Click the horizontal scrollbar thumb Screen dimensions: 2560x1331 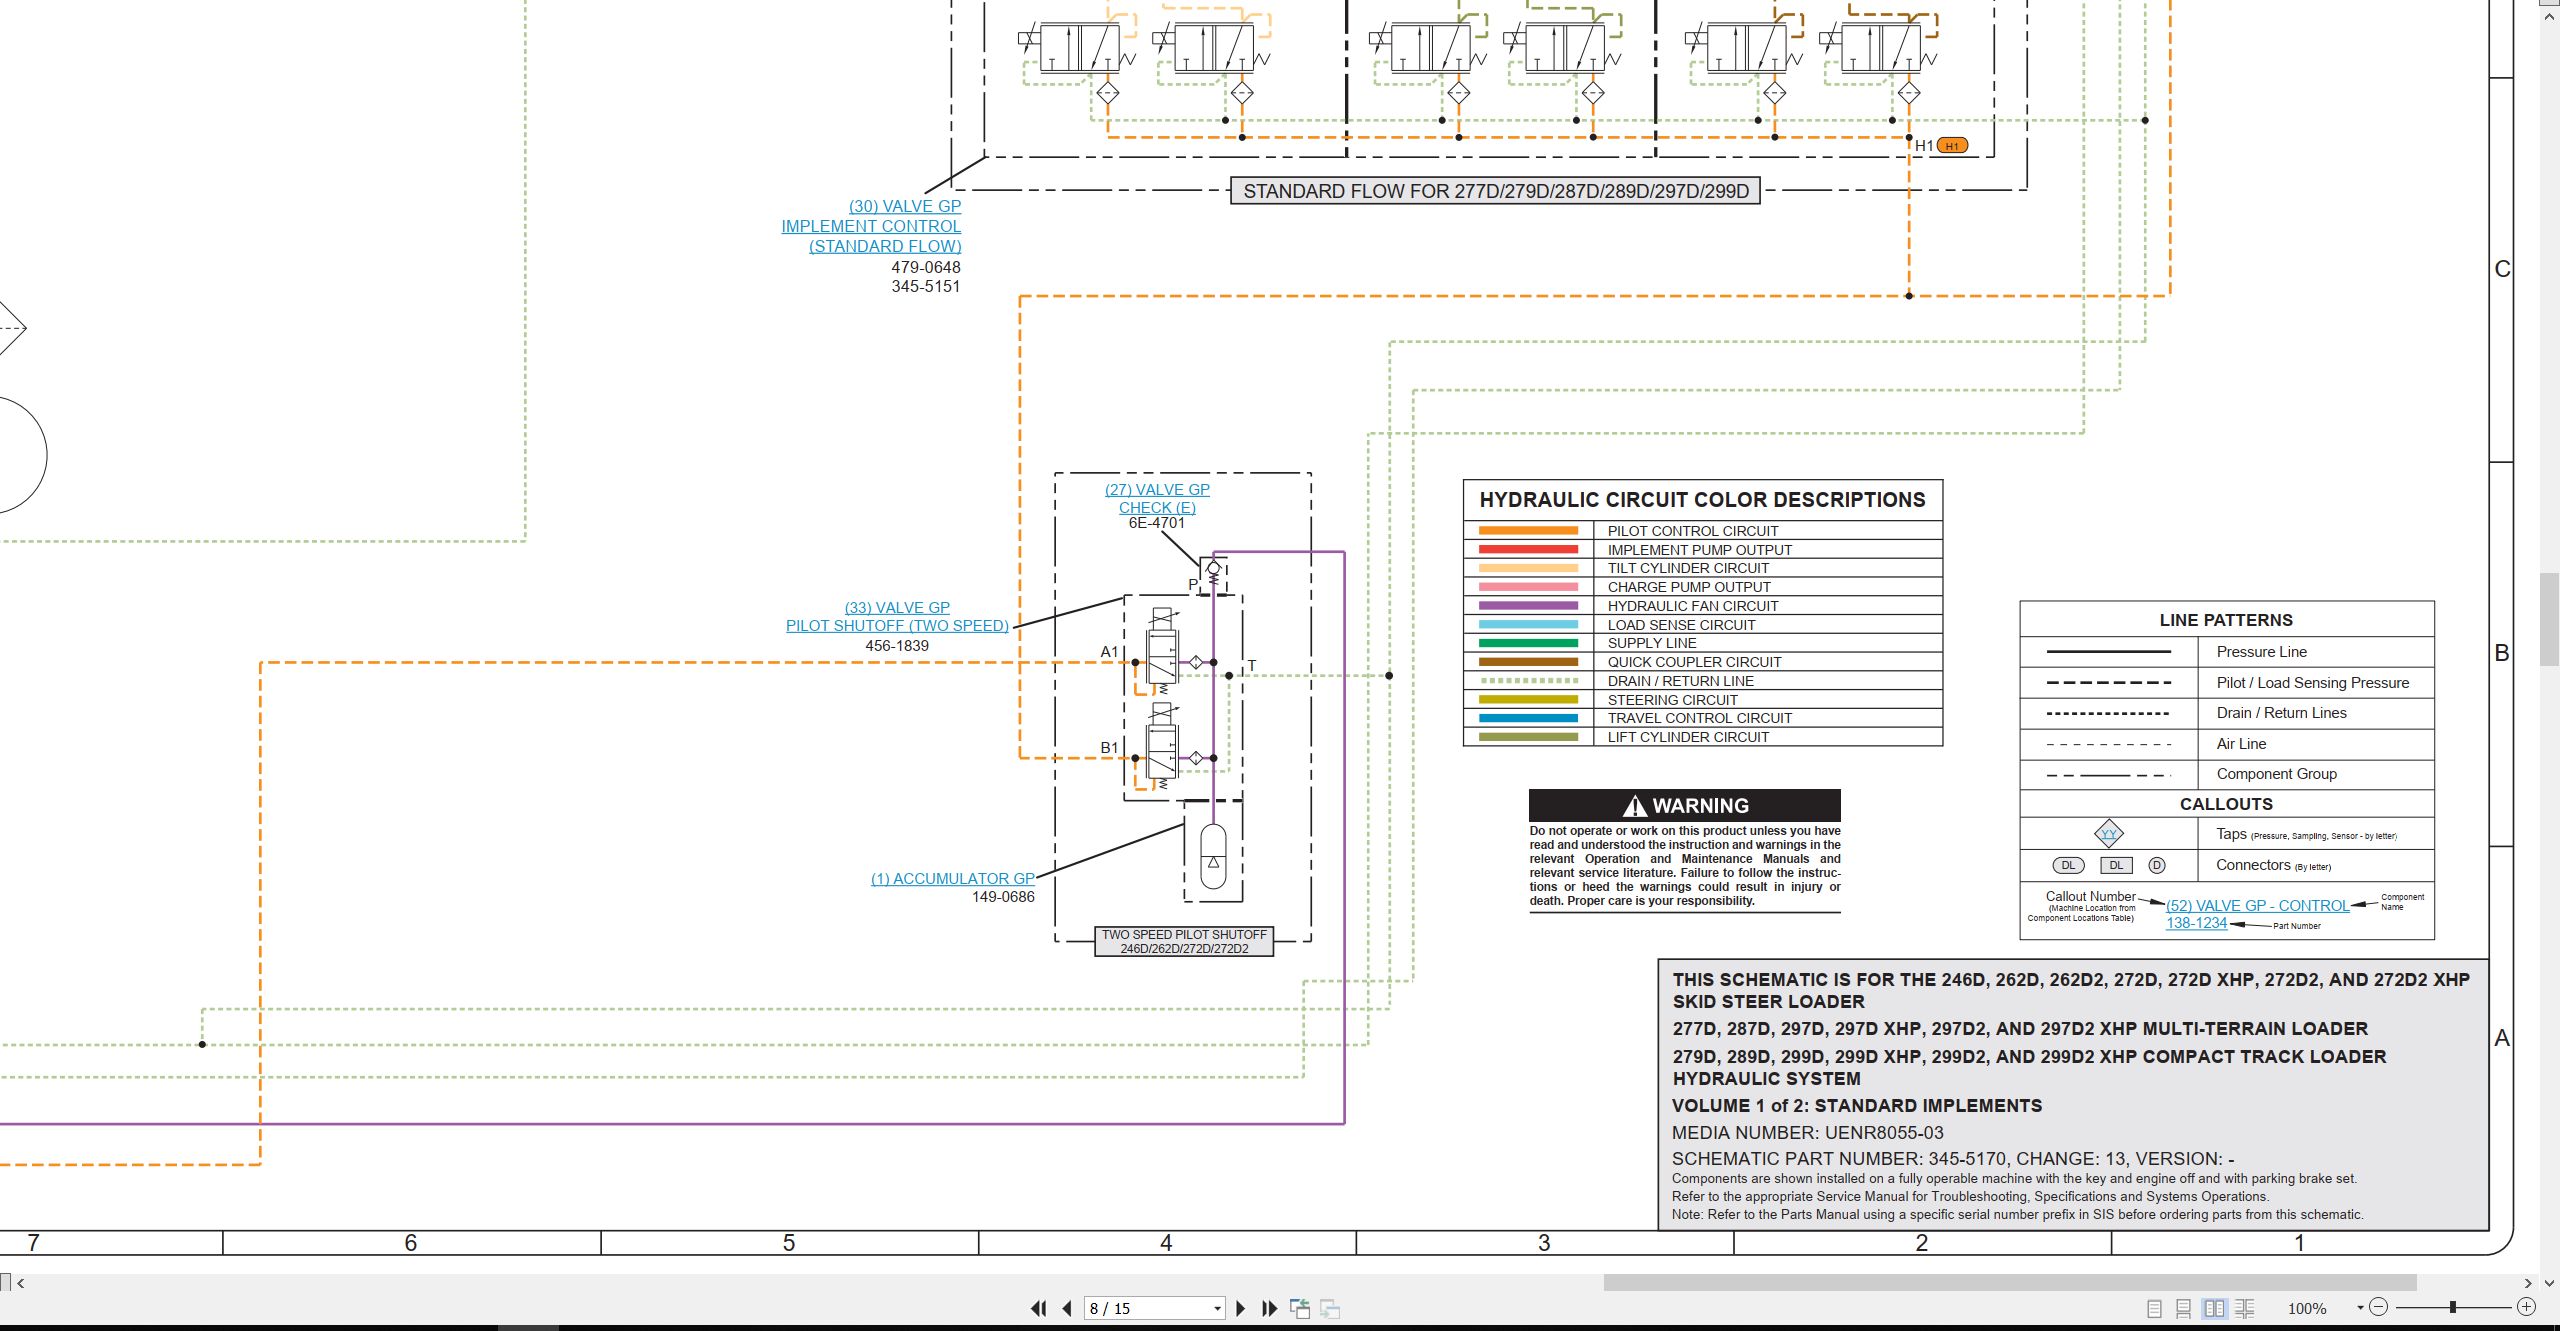click(x=2010, y=1282)
